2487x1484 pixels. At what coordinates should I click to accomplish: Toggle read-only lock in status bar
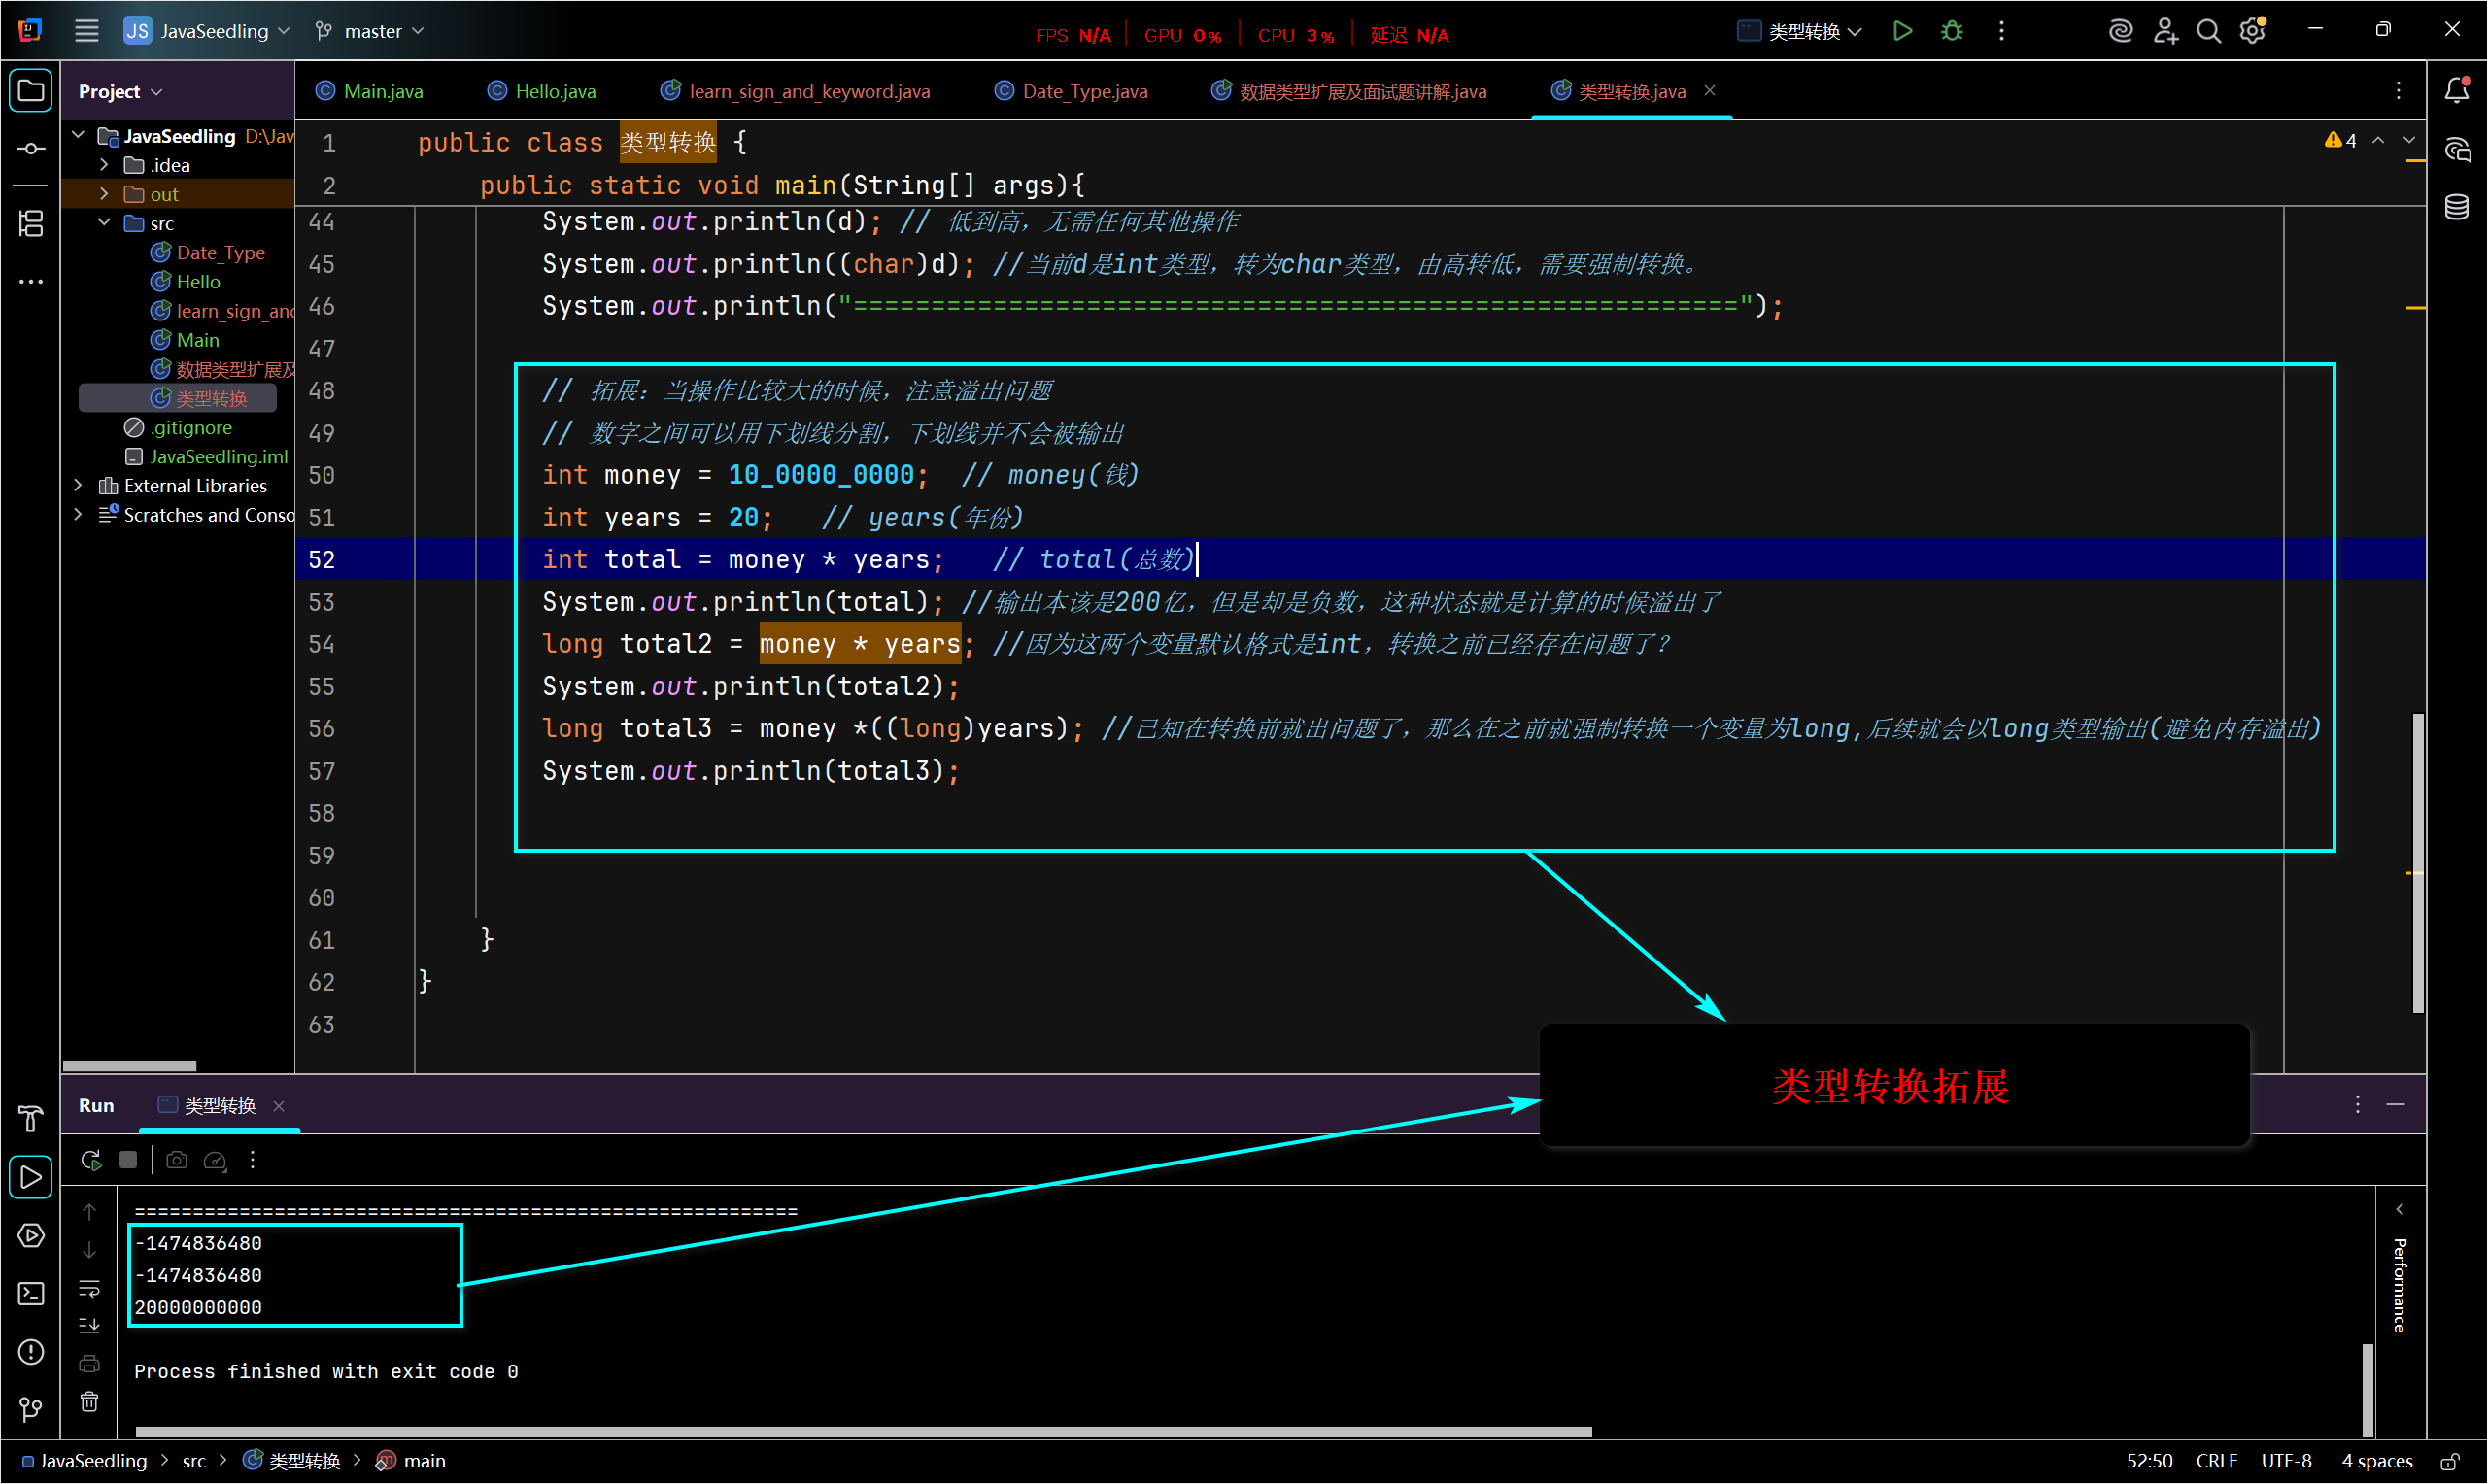[x=2450, y=1461]
